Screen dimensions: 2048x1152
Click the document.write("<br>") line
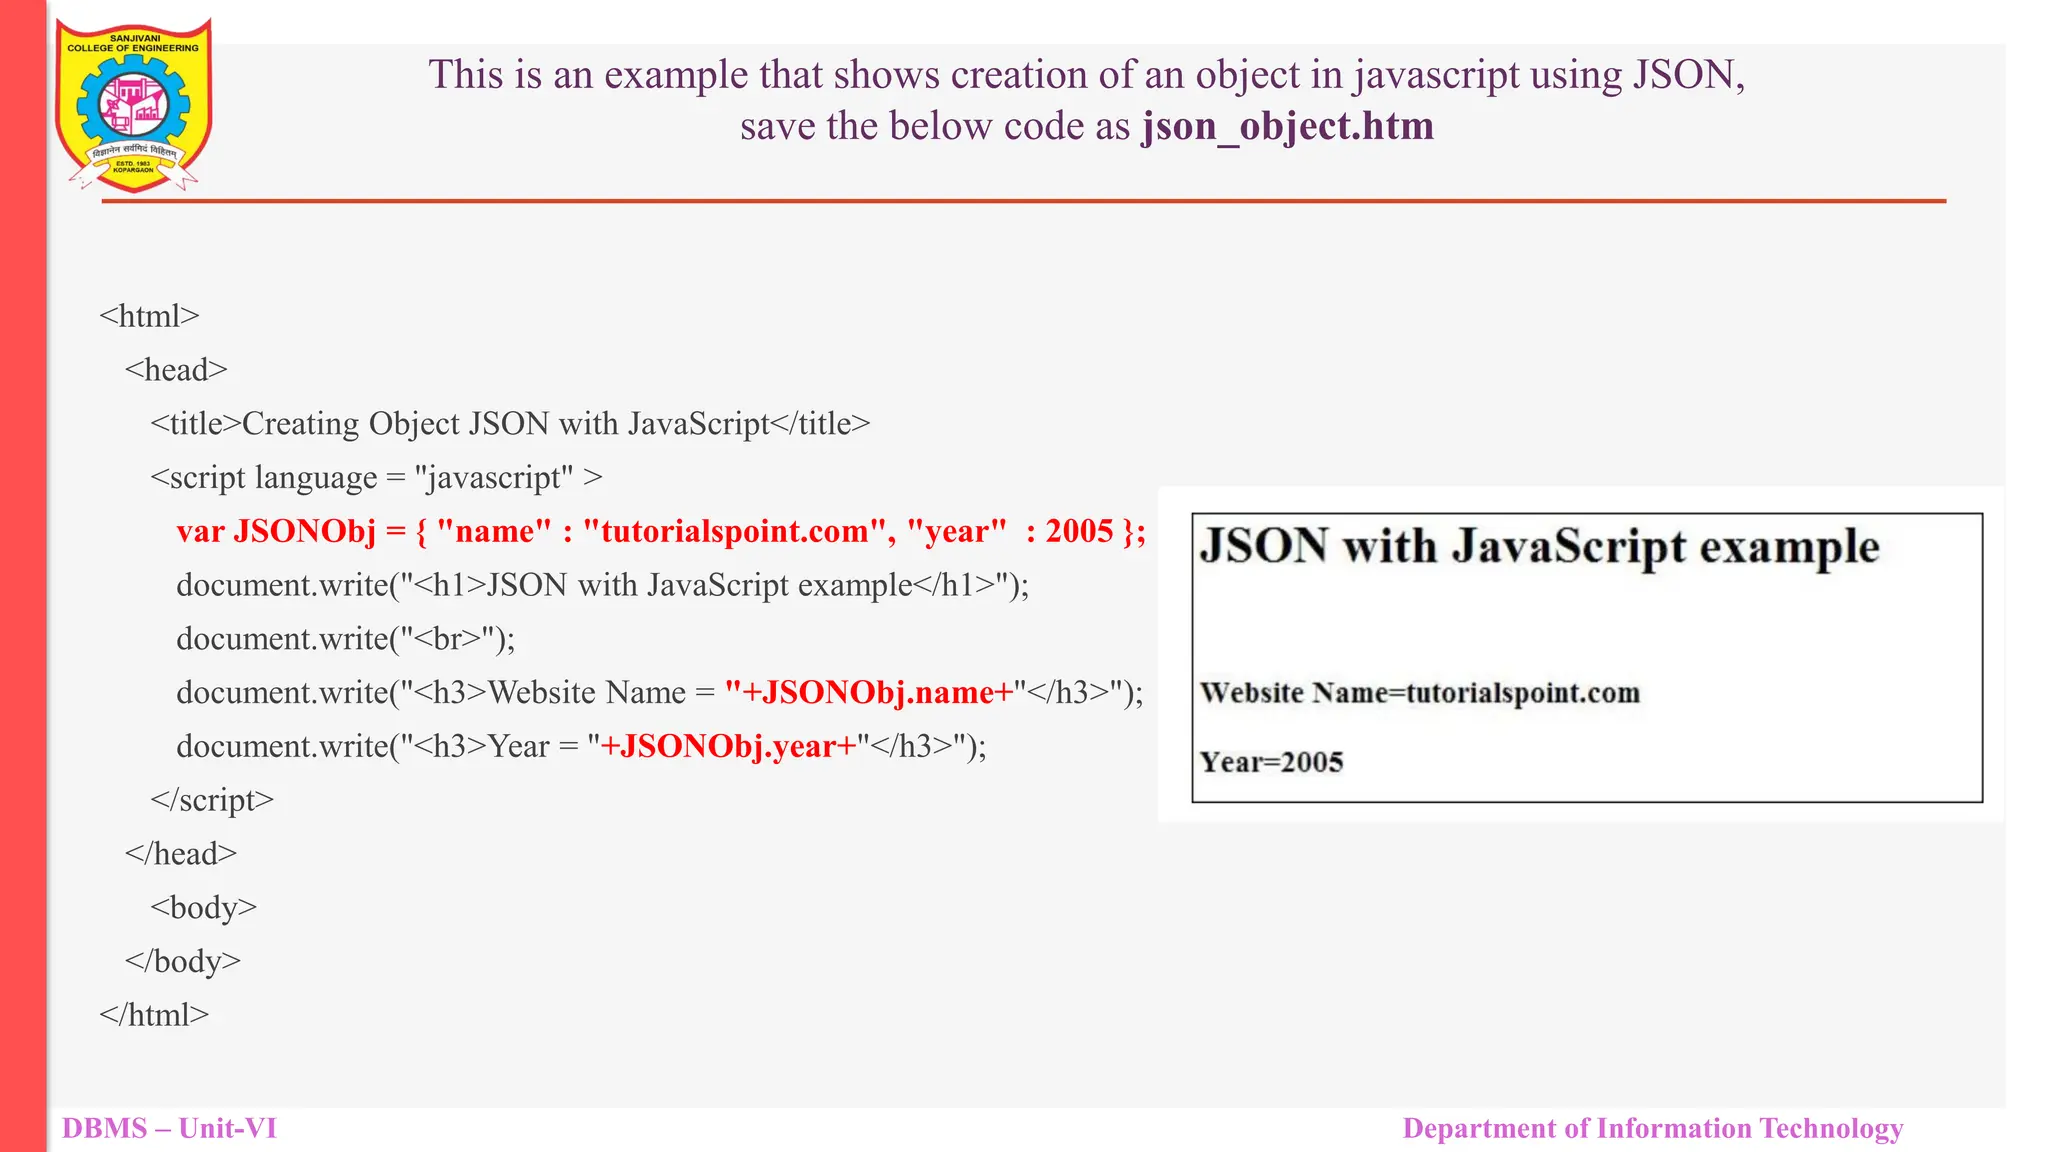click(346, 639)
